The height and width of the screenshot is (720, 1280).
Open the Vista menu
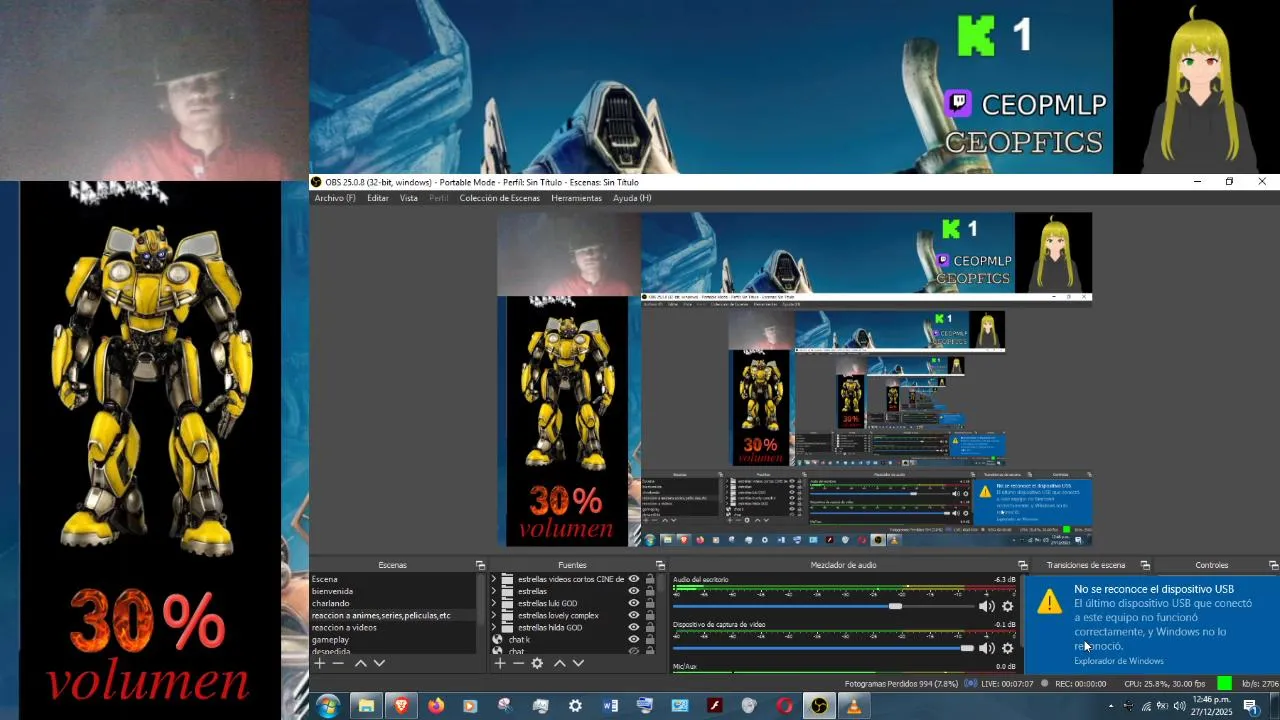click(x=409, y=198)
